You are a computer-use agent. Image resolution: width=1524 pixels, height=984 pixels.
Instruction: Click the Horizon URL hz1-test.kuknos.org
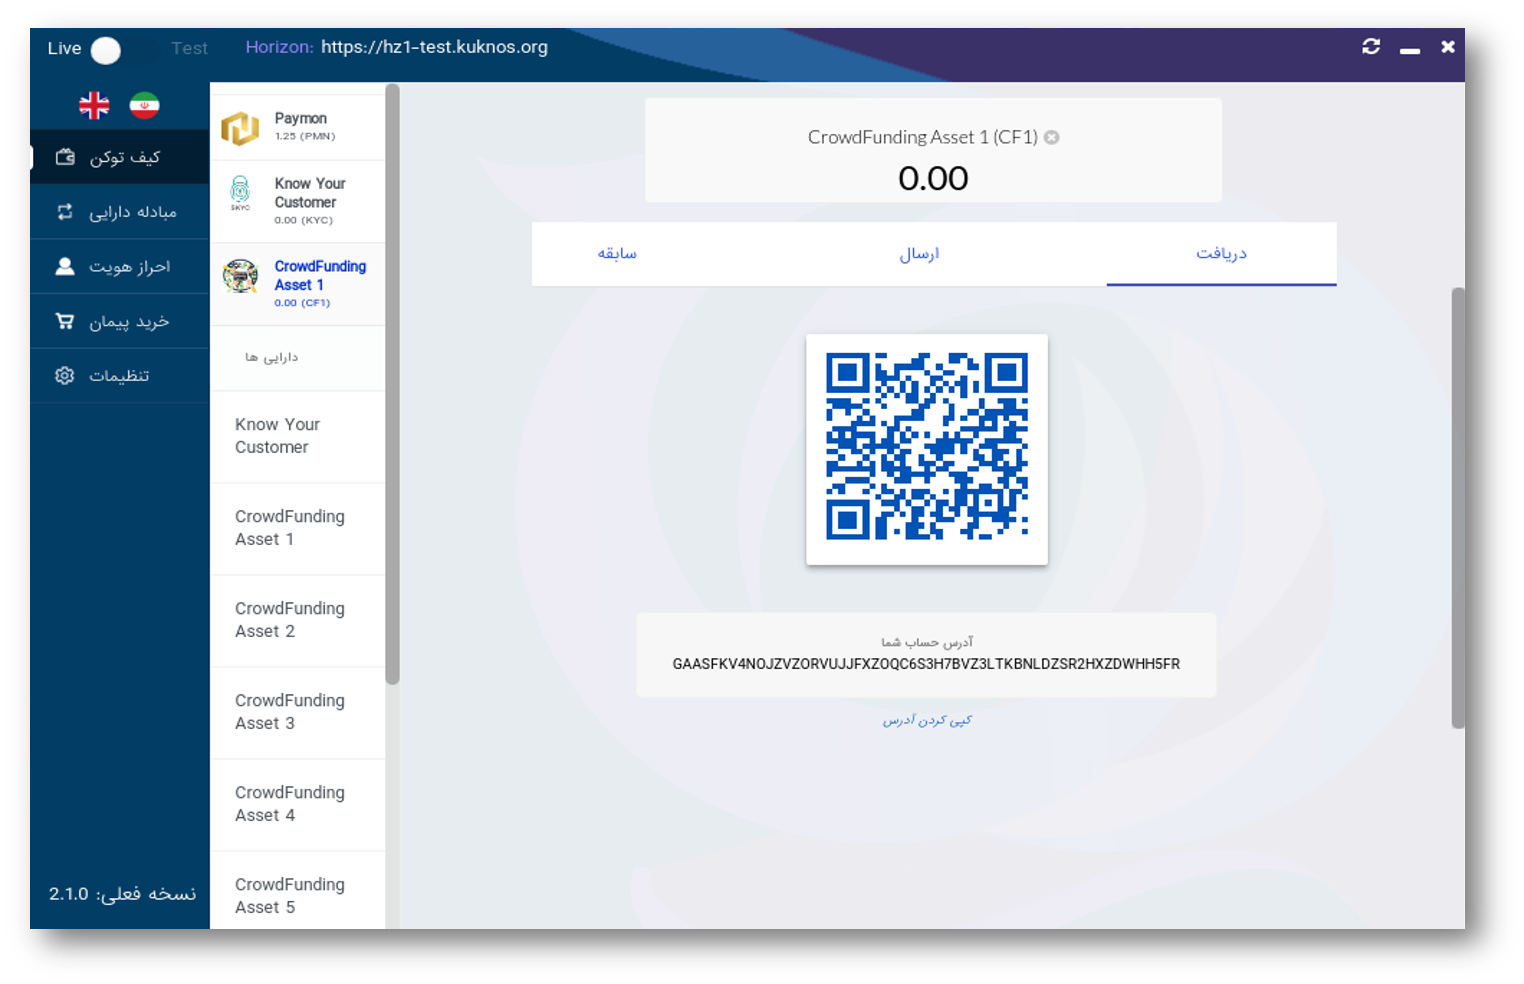pos(434,47)
